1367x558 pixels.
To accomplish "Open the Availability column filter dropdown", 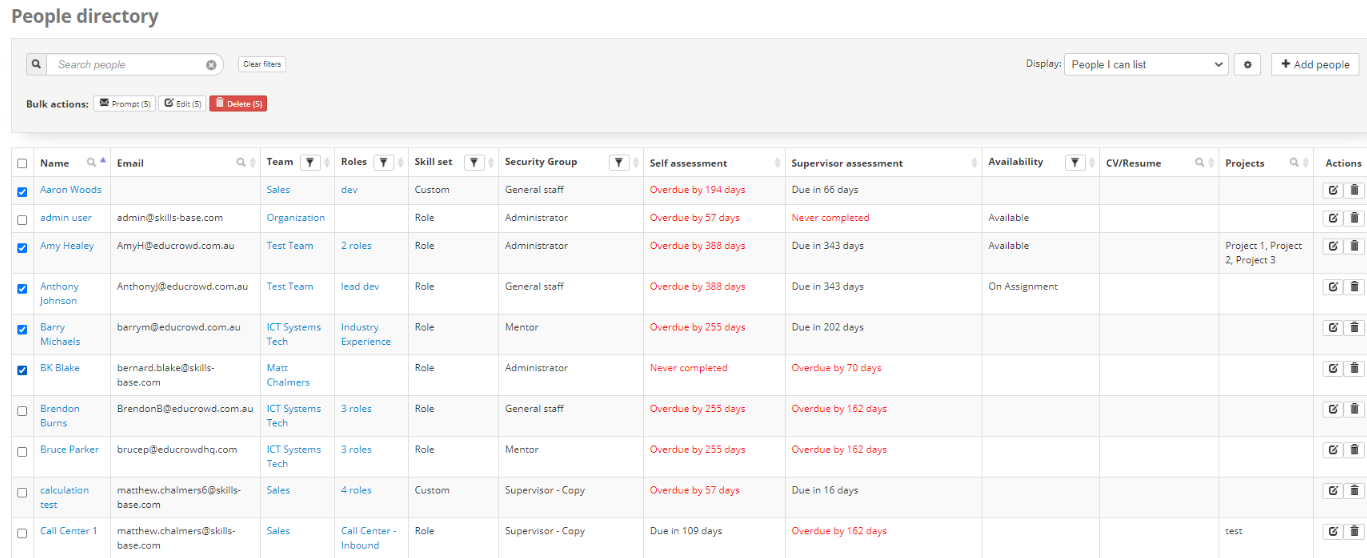I will [x=1075, y=163].
